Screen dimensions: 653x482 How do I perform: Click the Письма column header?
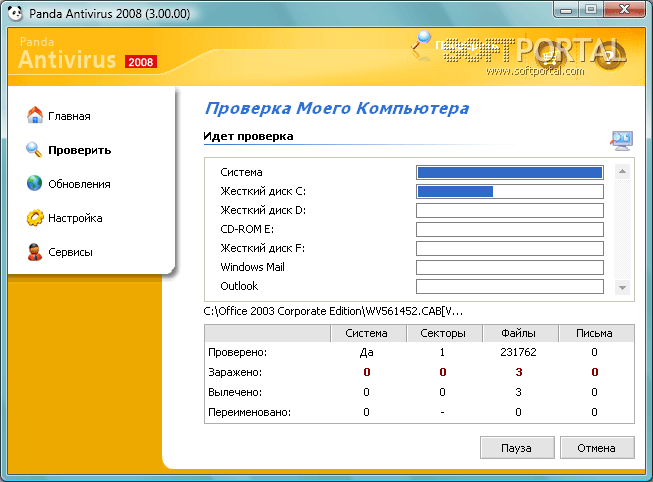[596, 333]
